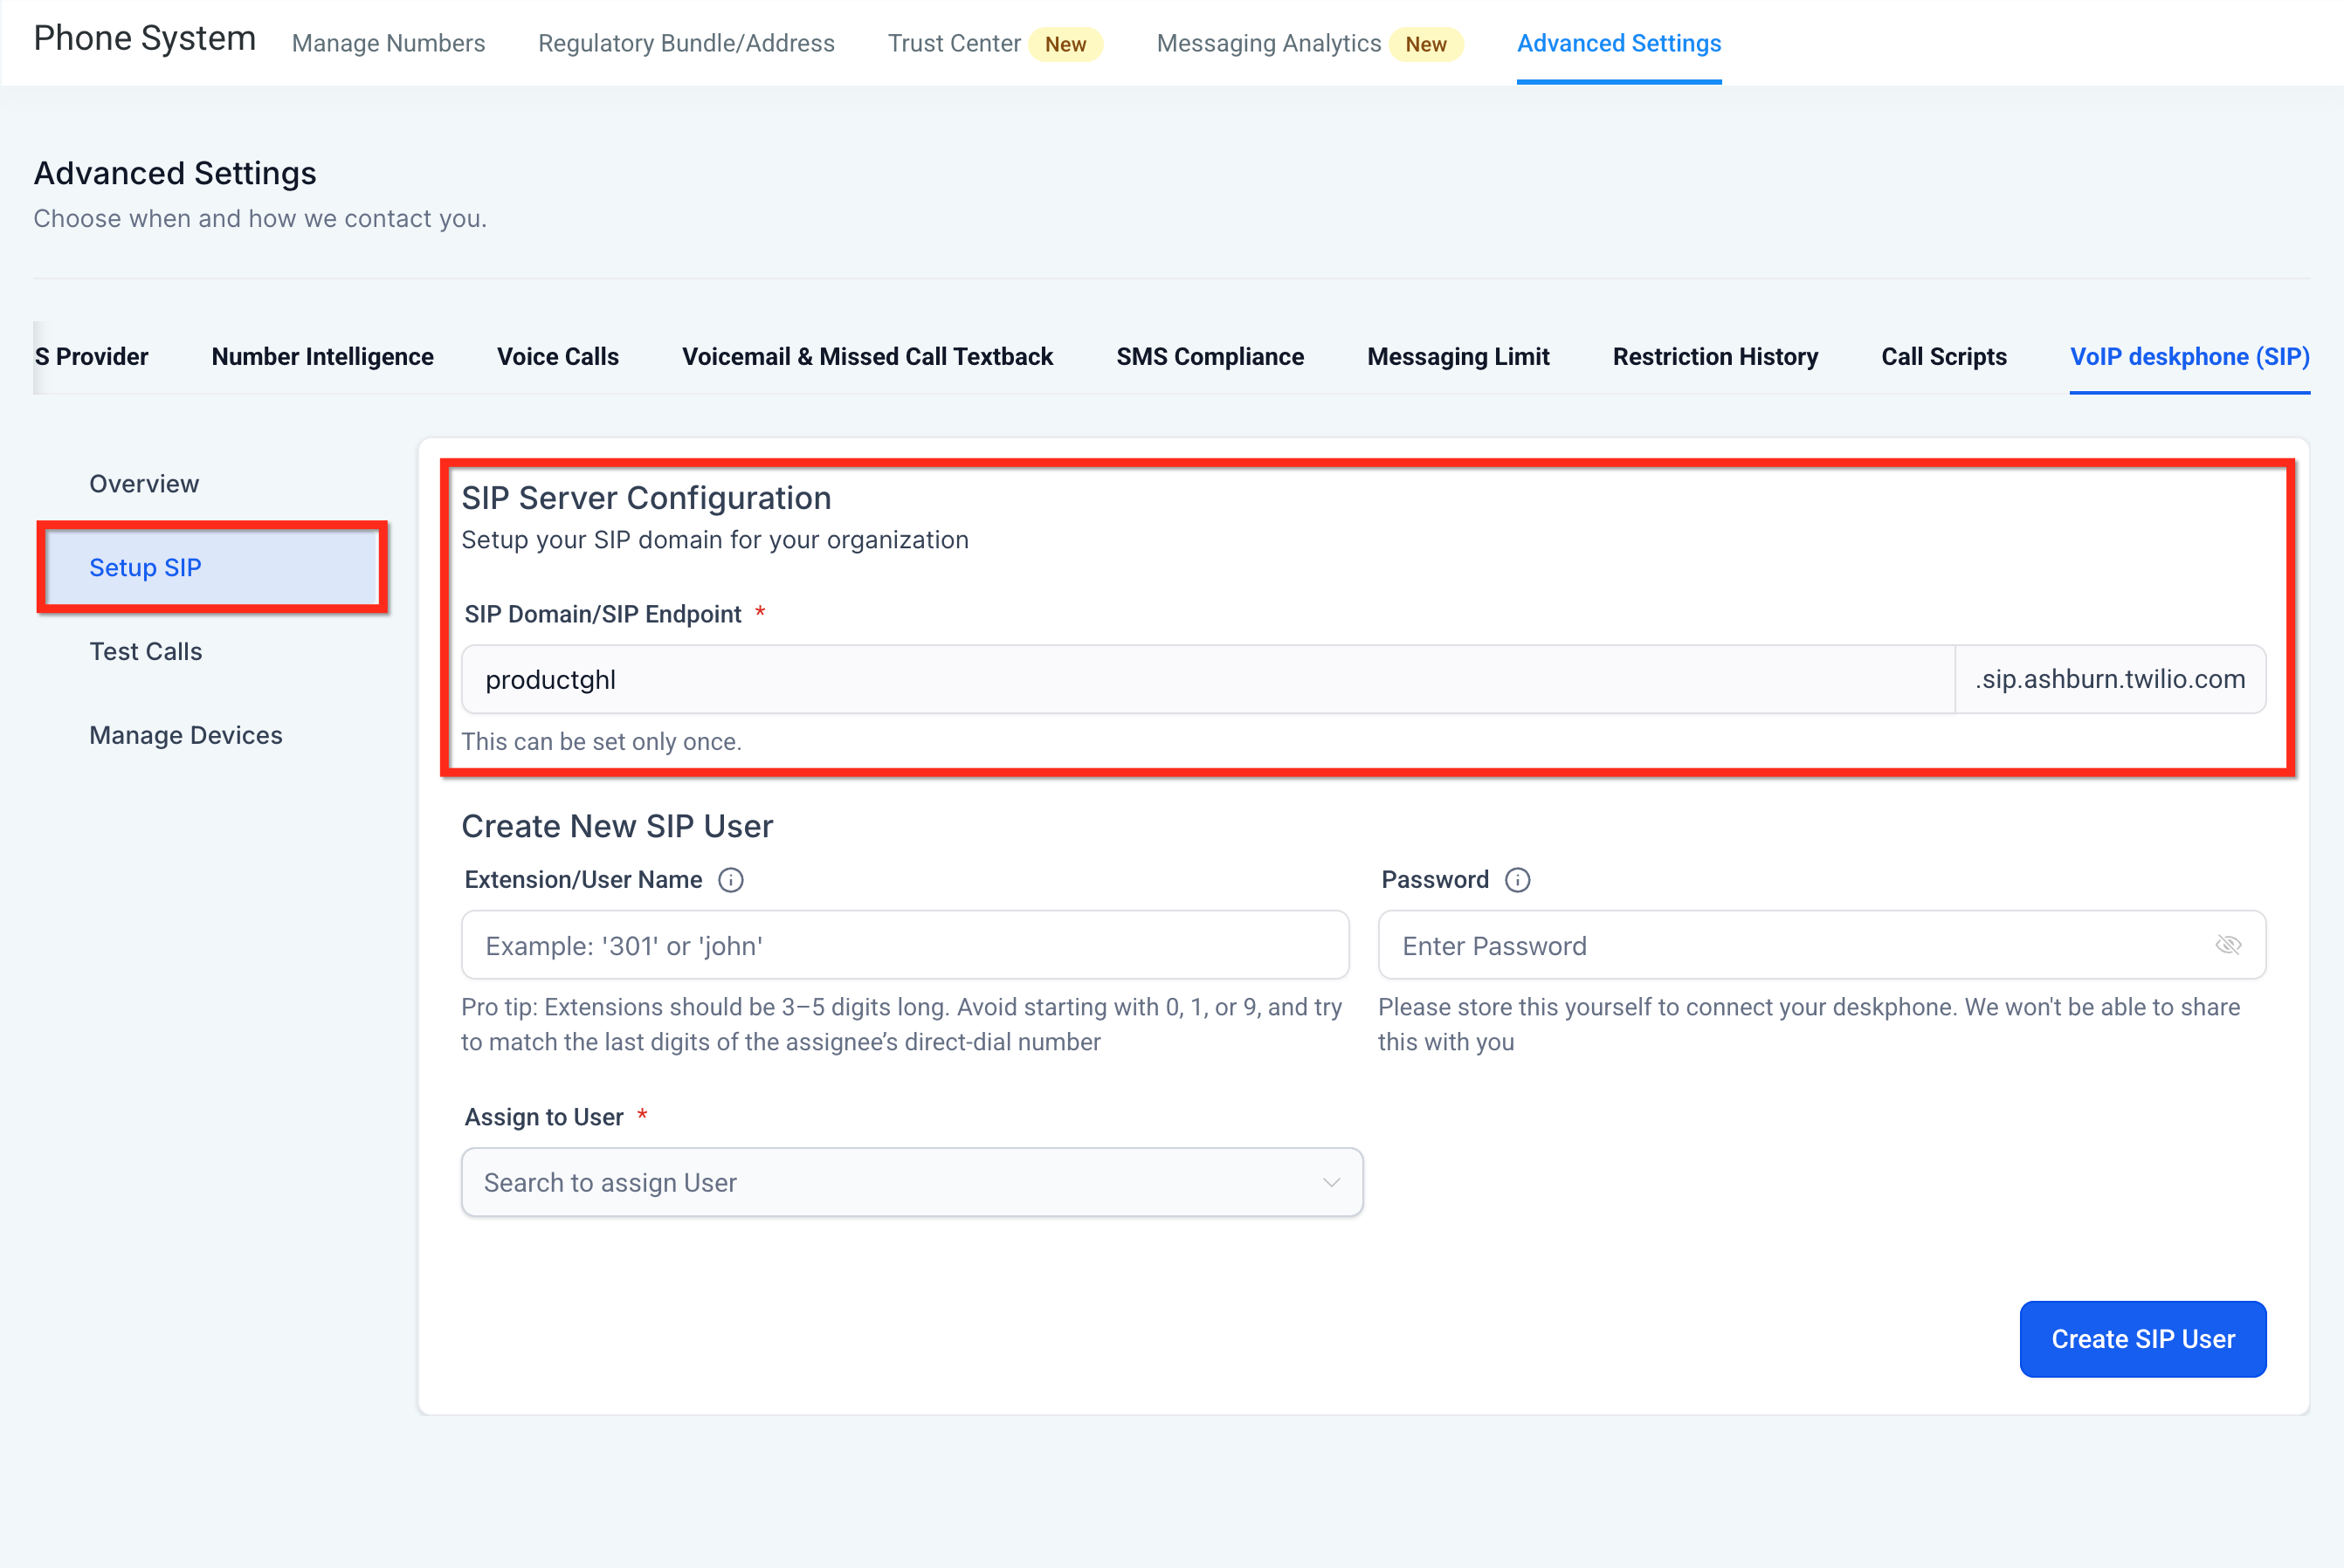
Task: View the Restriction History tab
Action: coord(1714,357)
